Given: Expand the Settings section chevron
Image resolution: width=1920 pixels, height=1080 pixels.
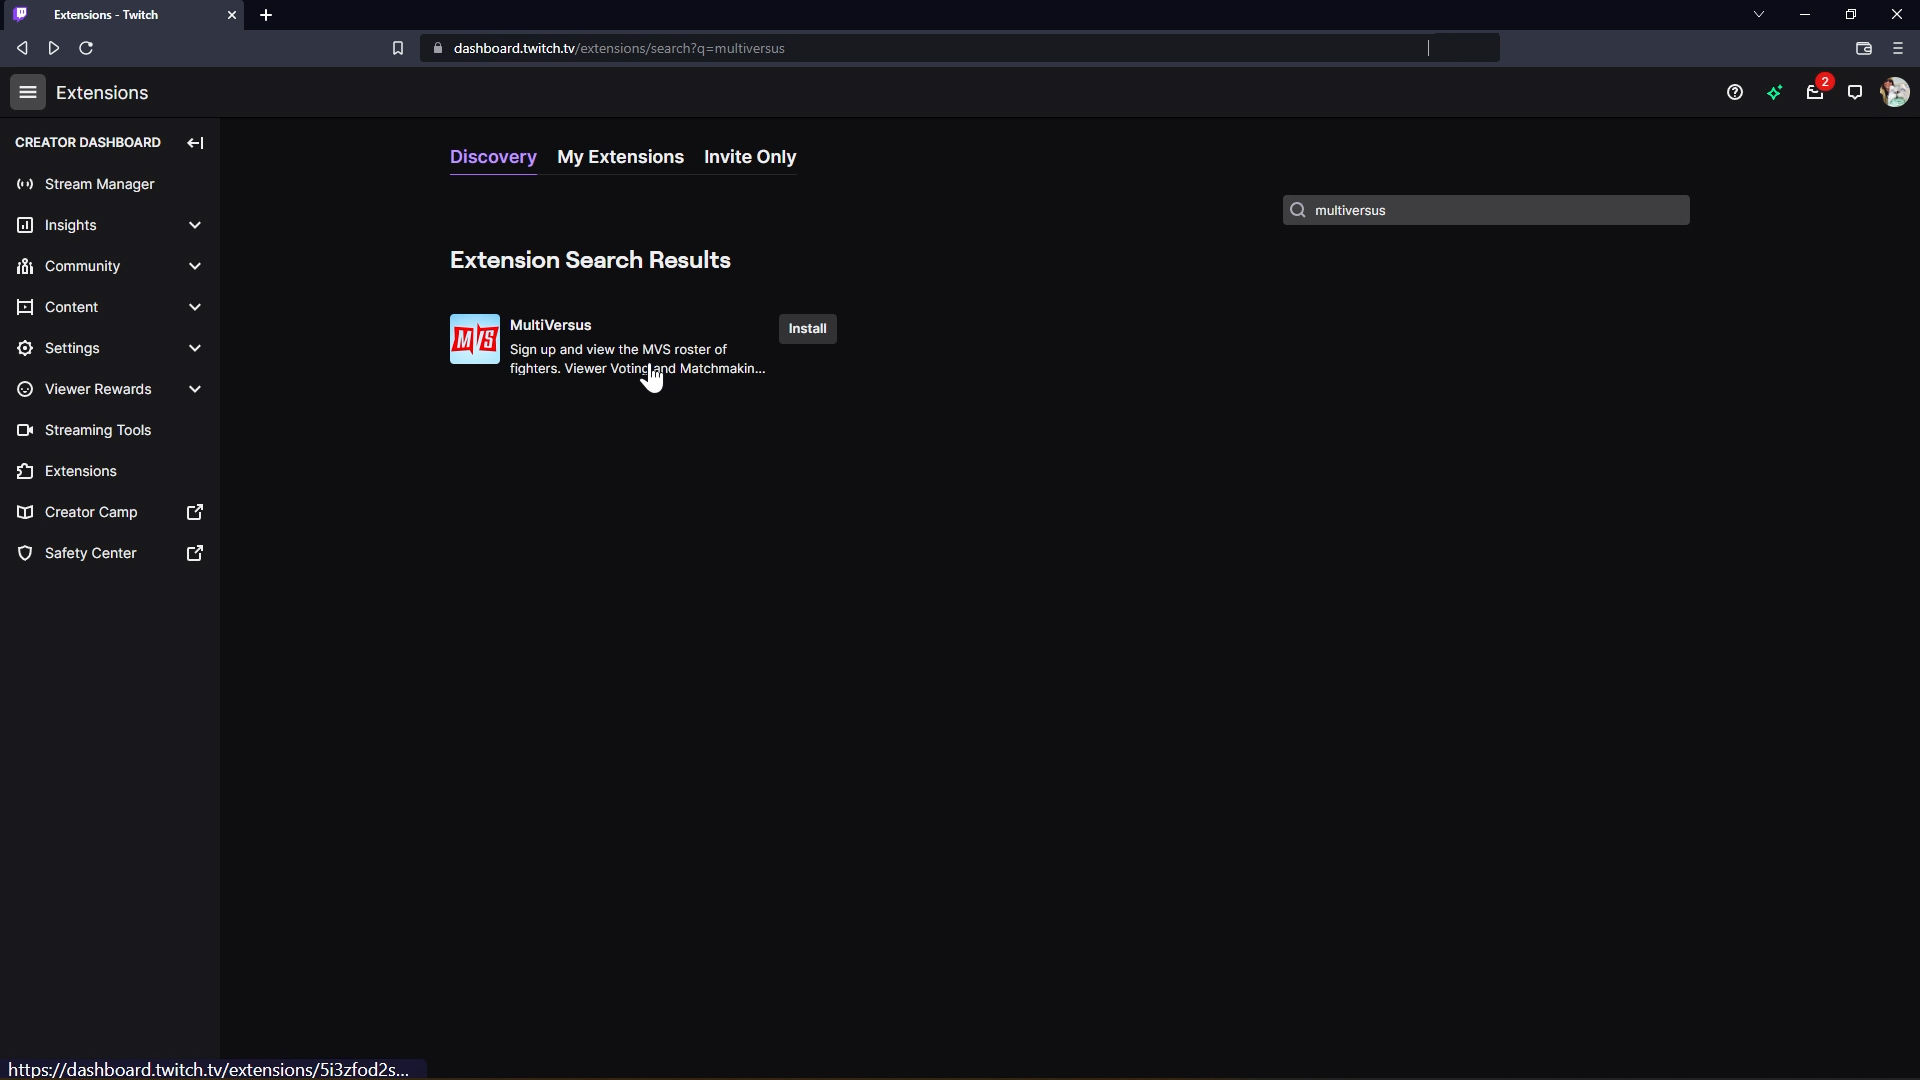Looking at the screenshot, I should point(195,348).
